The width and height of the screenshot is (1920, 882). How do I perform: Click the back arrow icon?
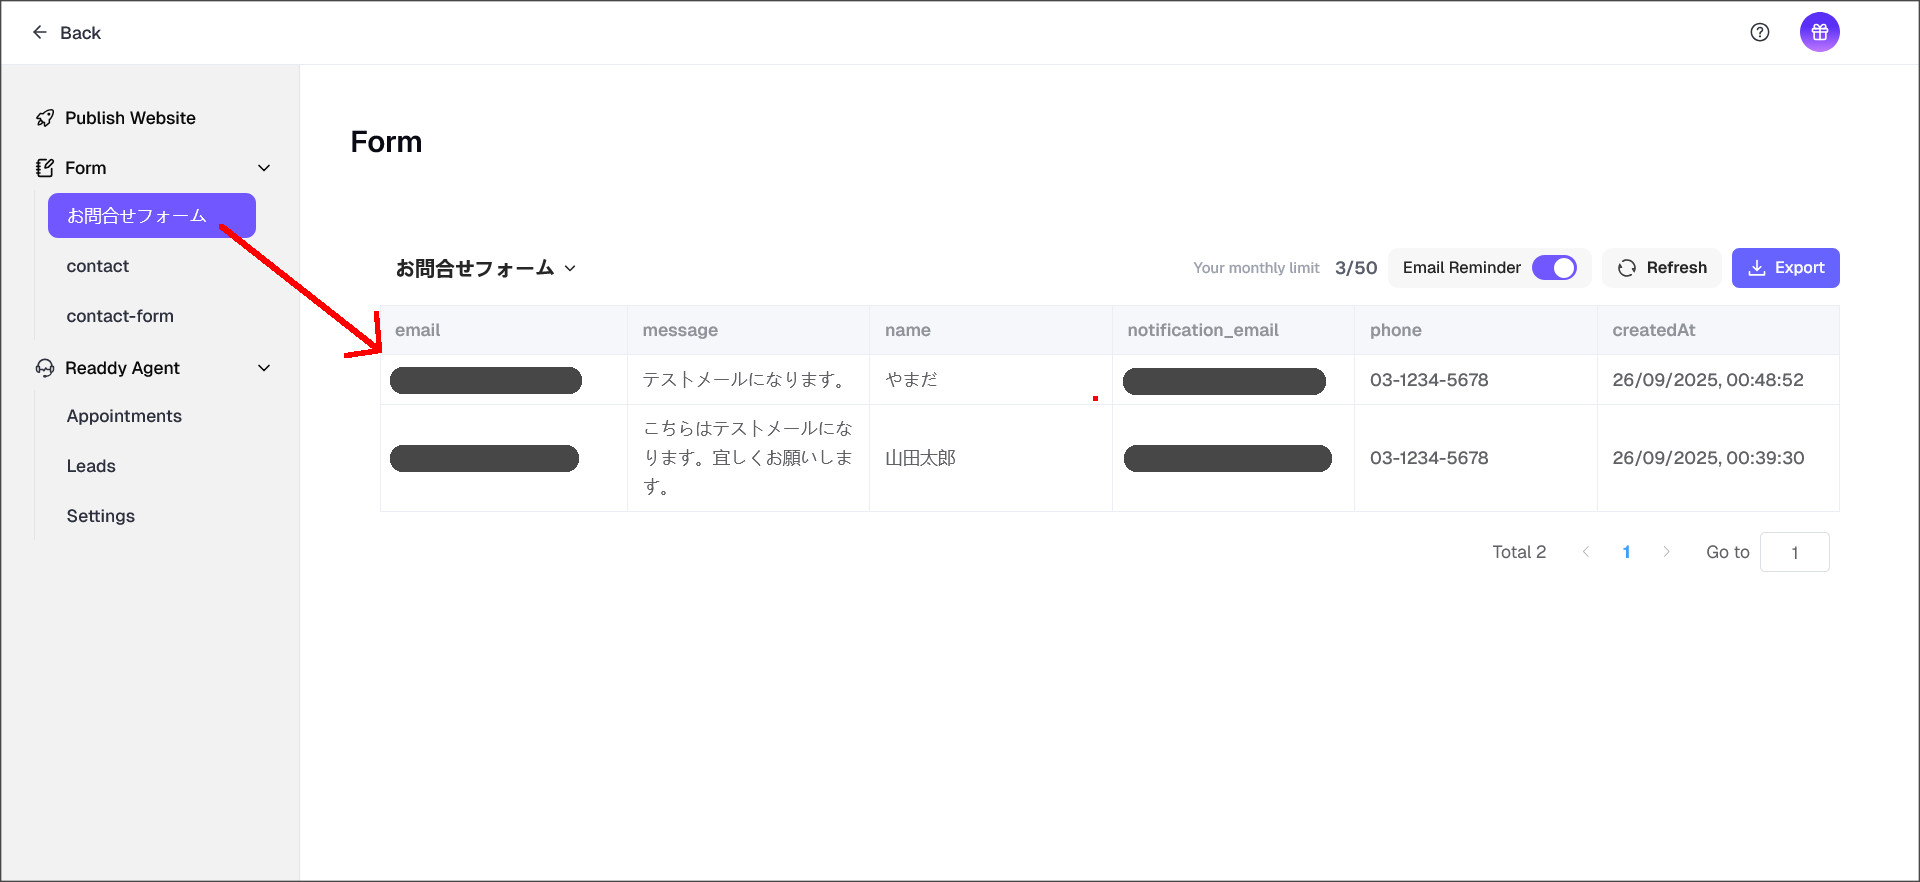40,32
